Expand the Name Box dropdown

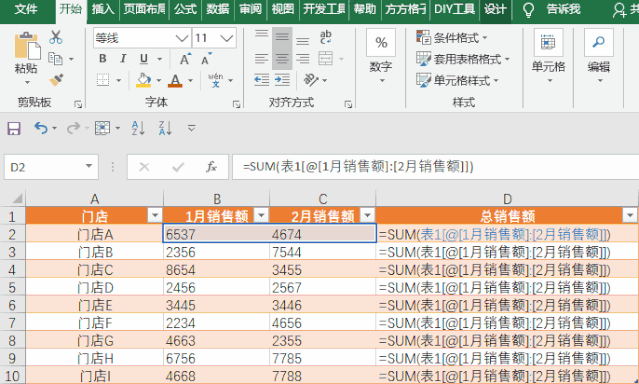coord(89,166)
